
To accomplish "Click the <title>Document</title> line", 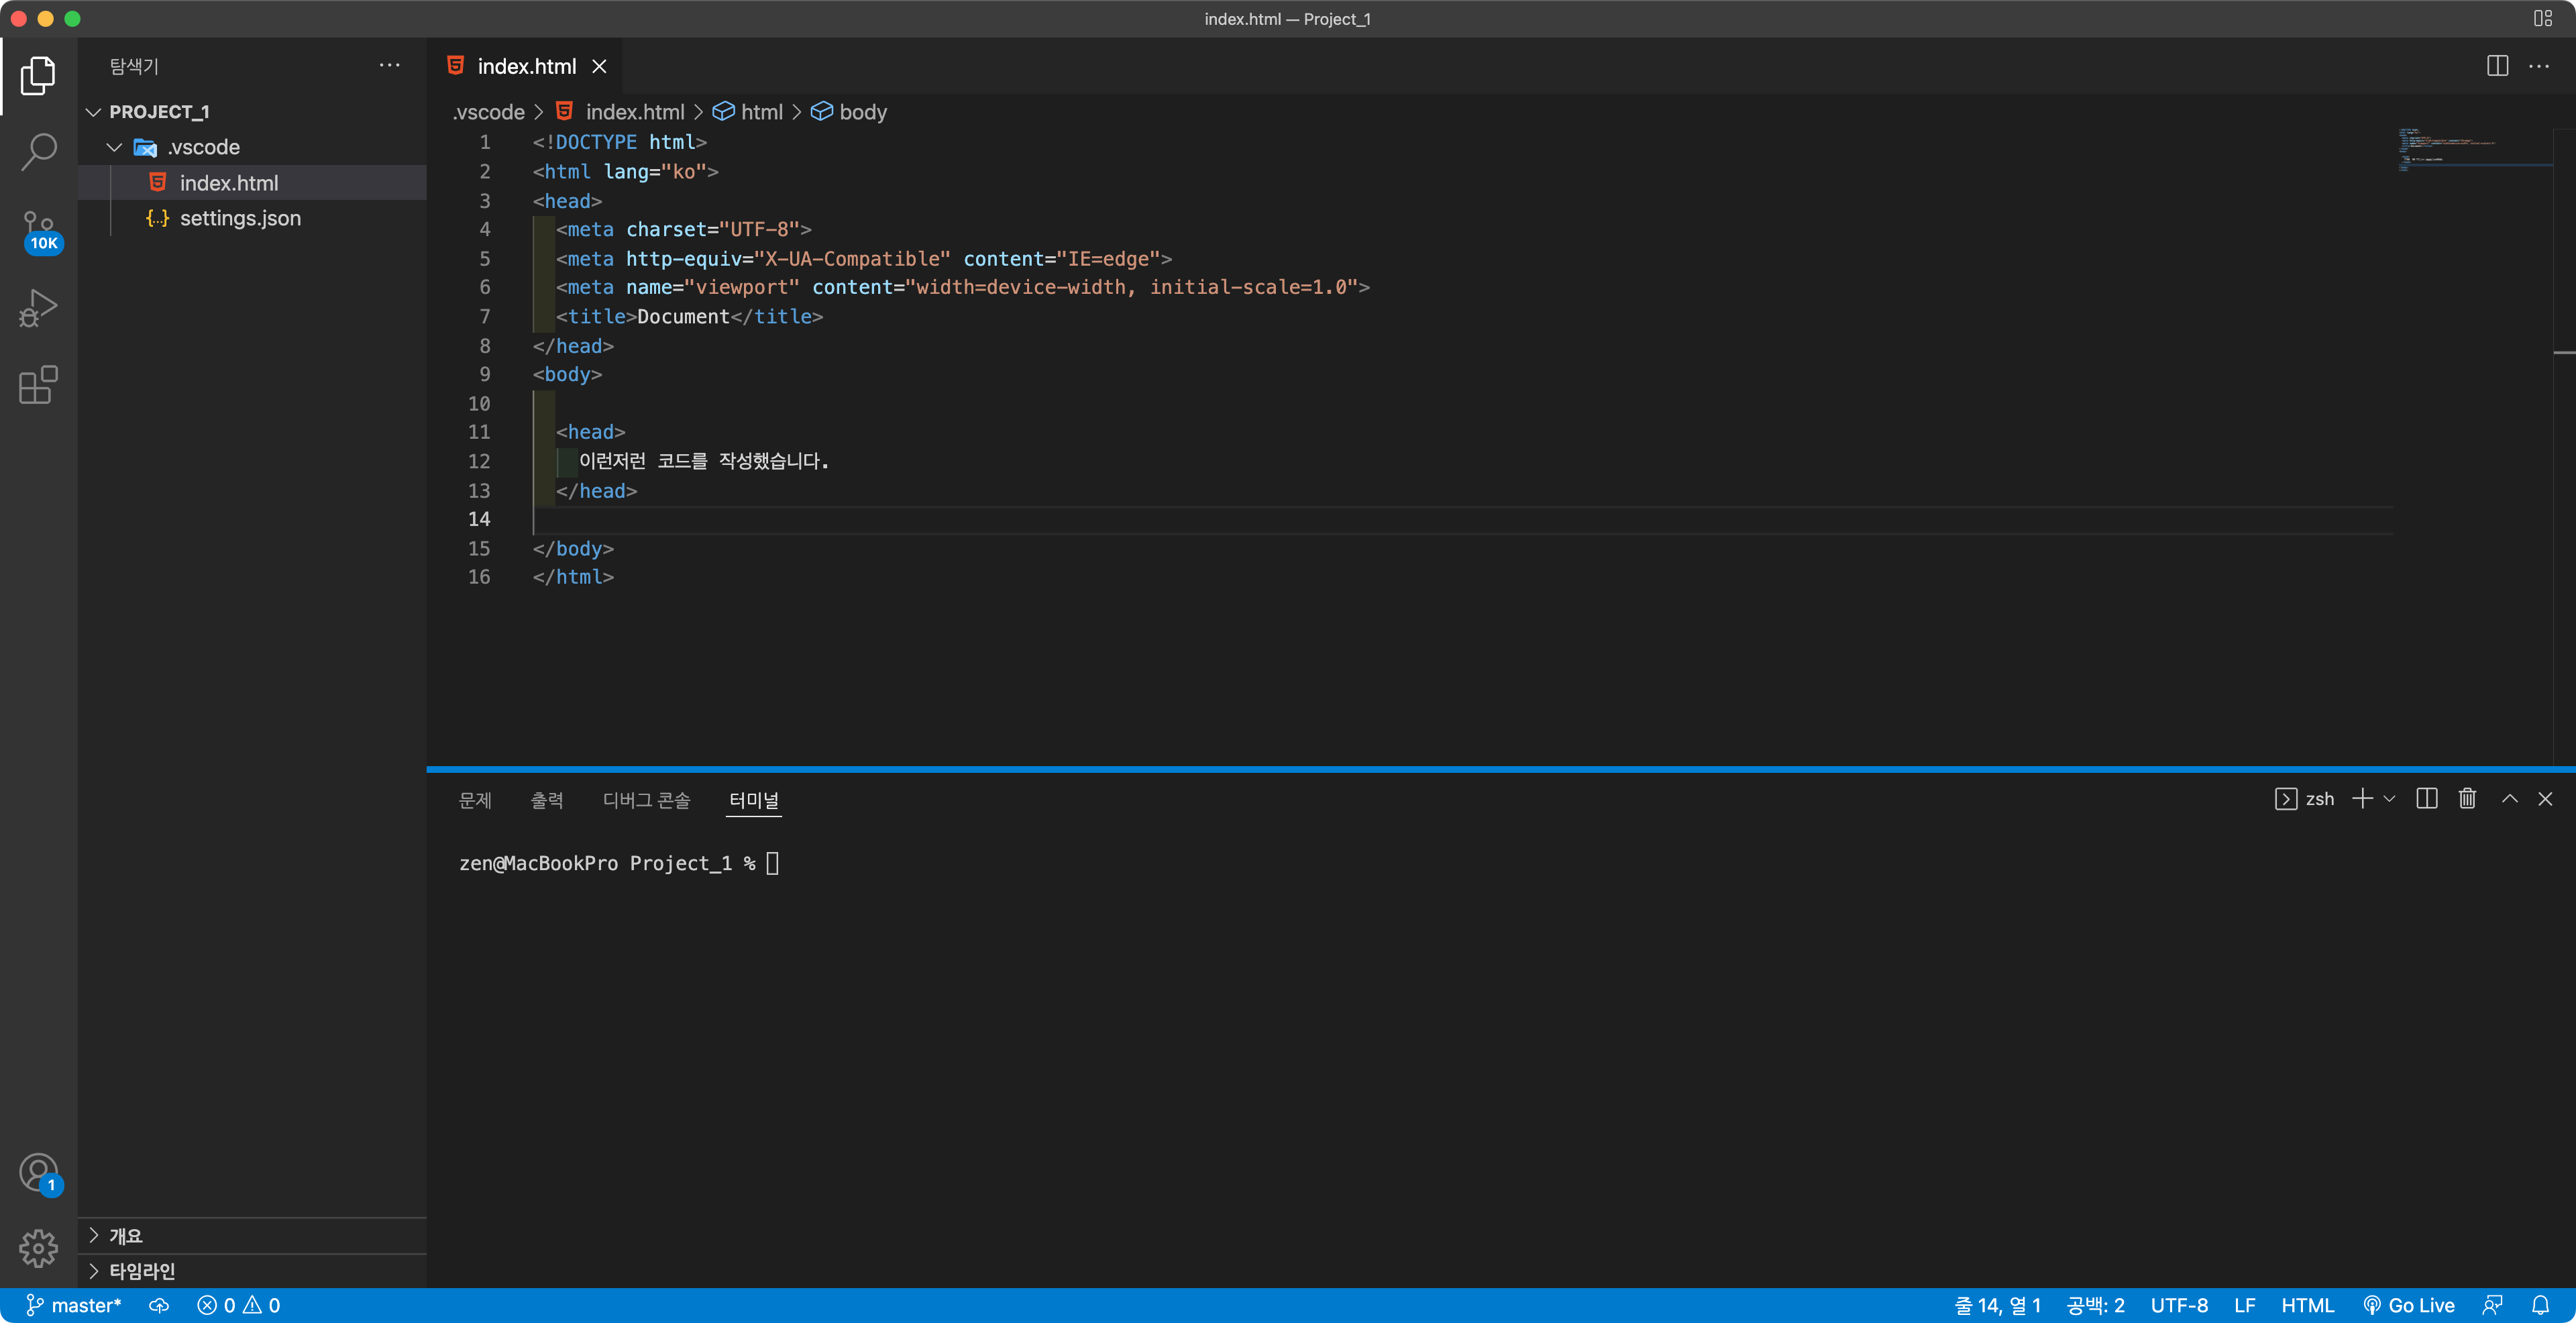I will (689, 316).
